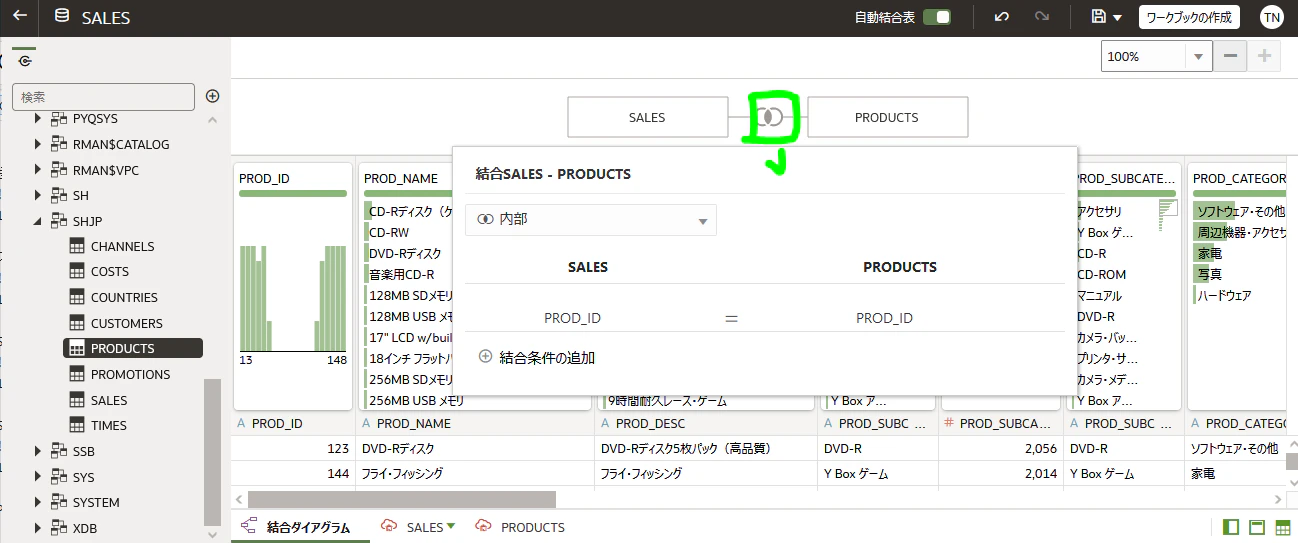The height and width of the screenshot is (543, 1298).
Task: Expand the XDB schema
Action: (38, 528)
